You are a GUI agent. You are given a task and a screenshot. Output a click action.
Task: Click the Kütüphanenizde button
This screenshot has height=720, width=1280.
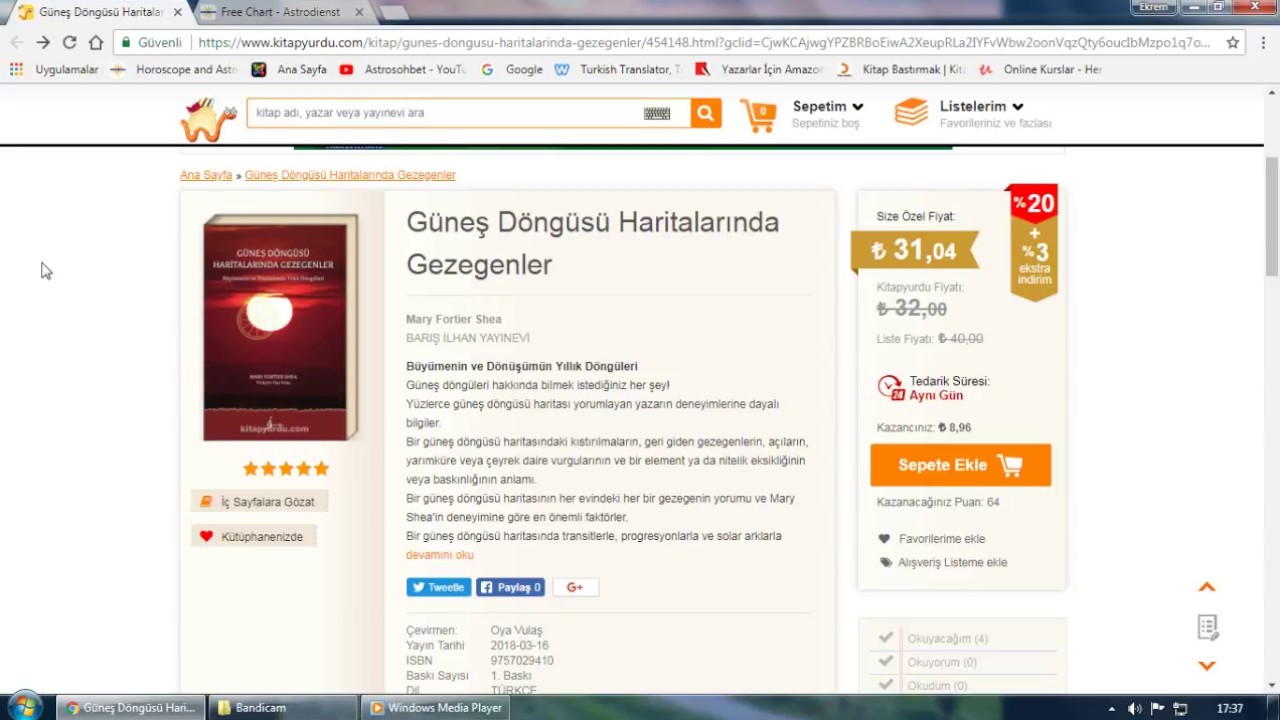254,537
